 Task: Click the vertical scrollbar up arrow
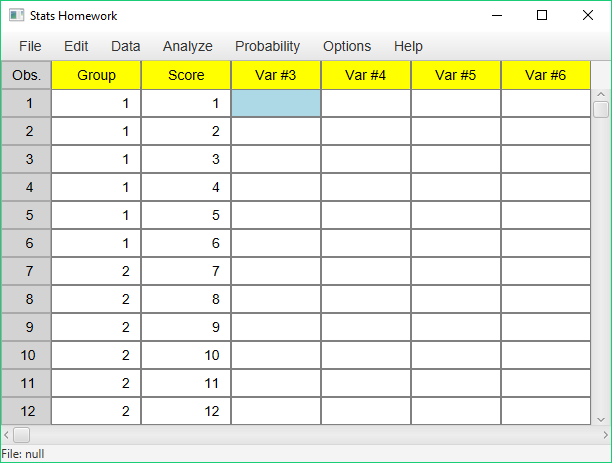click(x=601, y=94)
